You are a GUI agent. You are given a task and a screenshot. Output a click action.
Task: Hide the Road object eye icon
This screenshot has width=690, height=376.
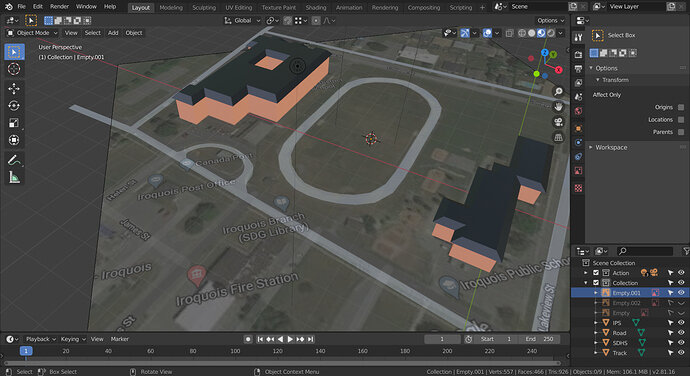point(681,333)
